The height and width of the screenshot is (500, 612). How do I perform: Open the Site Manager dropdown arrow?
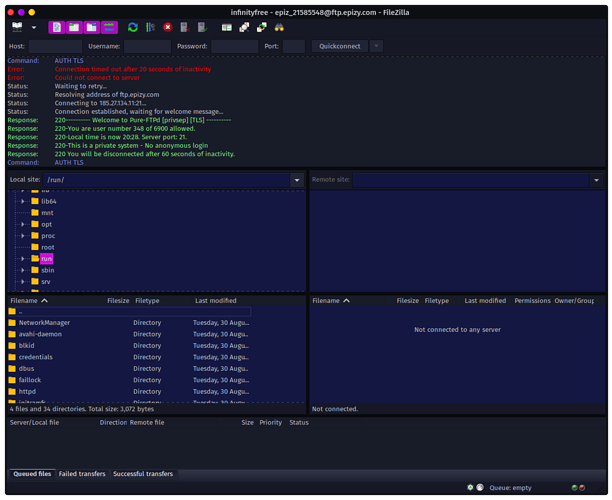click(x=34, y=27)
